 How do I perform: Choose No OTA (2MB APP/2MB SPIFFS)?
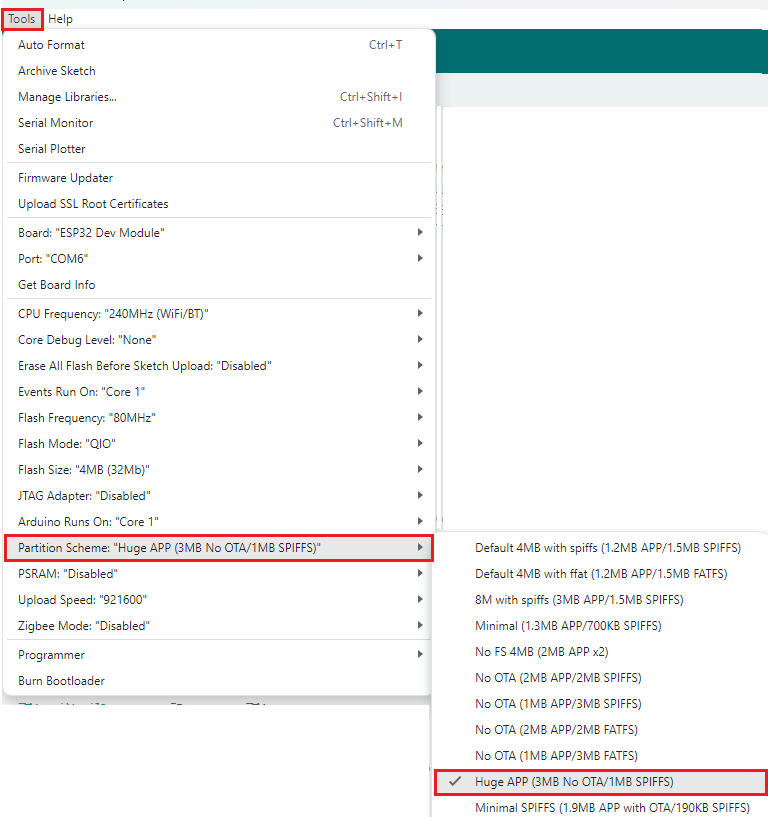600,678
